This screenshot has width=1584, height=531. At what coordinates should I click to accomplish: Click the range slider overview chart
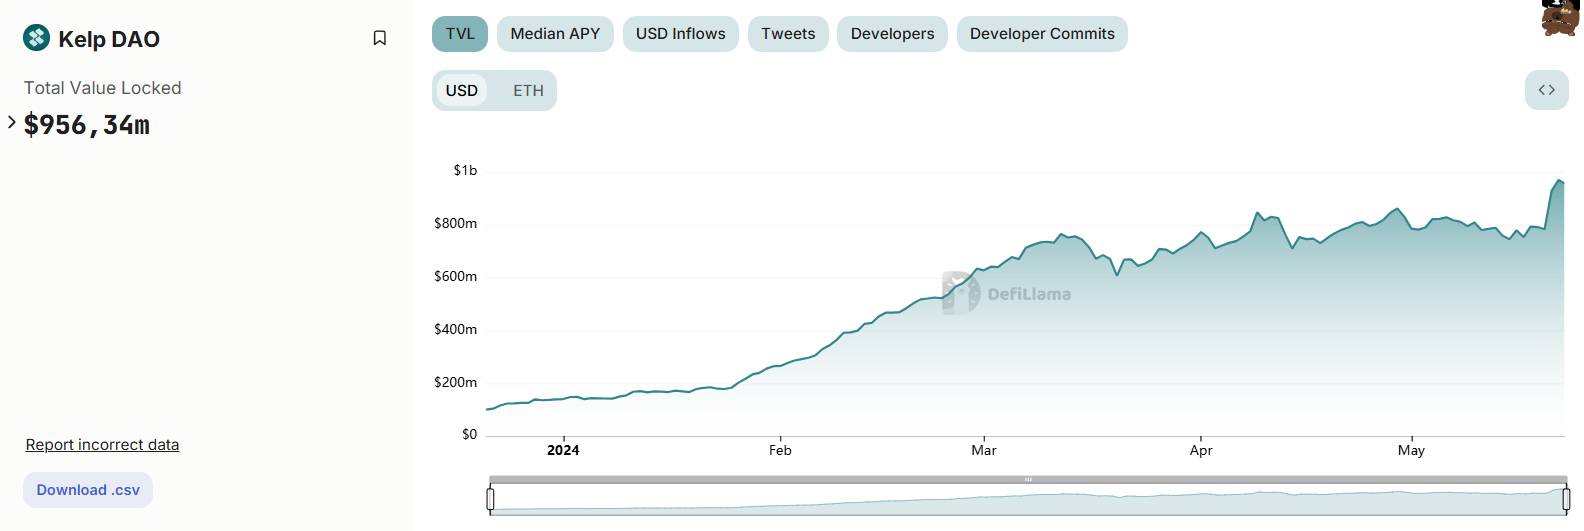click(1028, 499)
